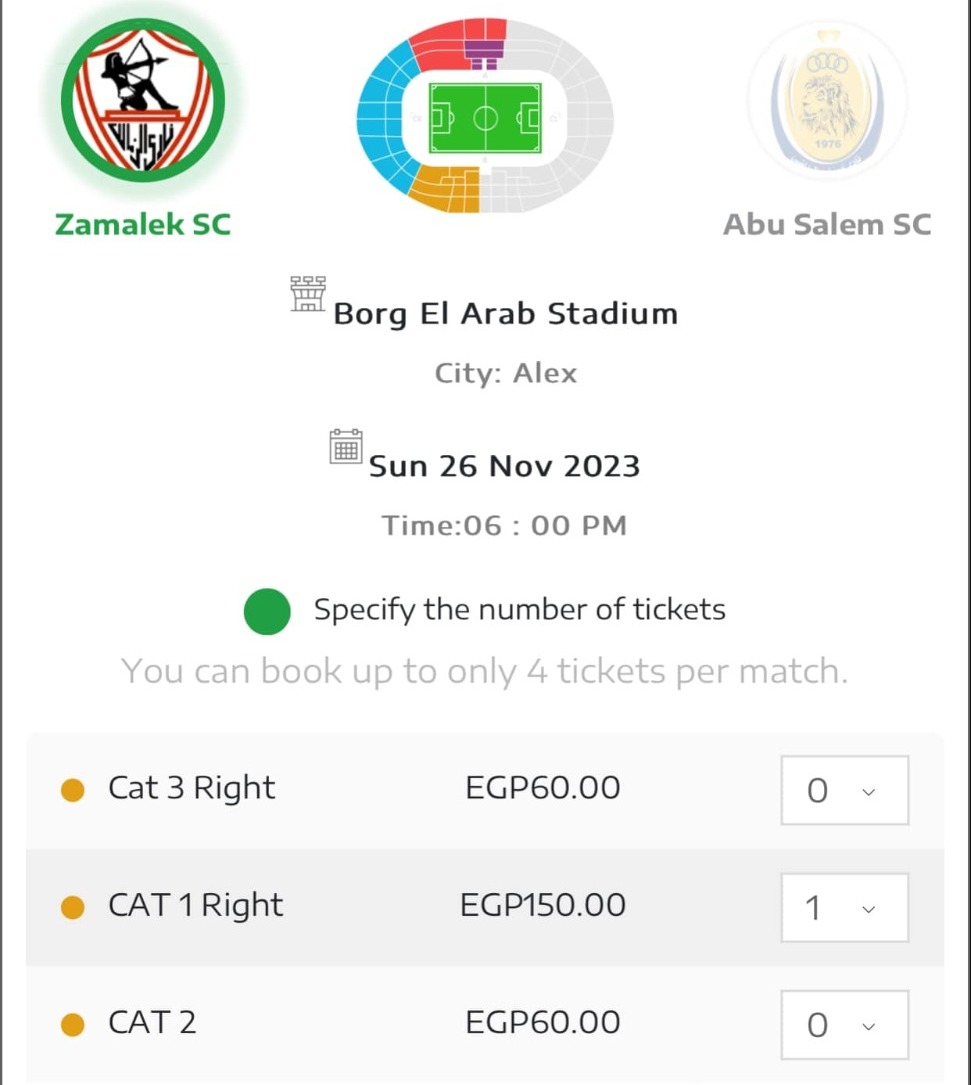Image resolution: width=971 pixels, height=1085 pixels.
Task: Click the Abu Salem SC club logo
Action: coord(826,100)
